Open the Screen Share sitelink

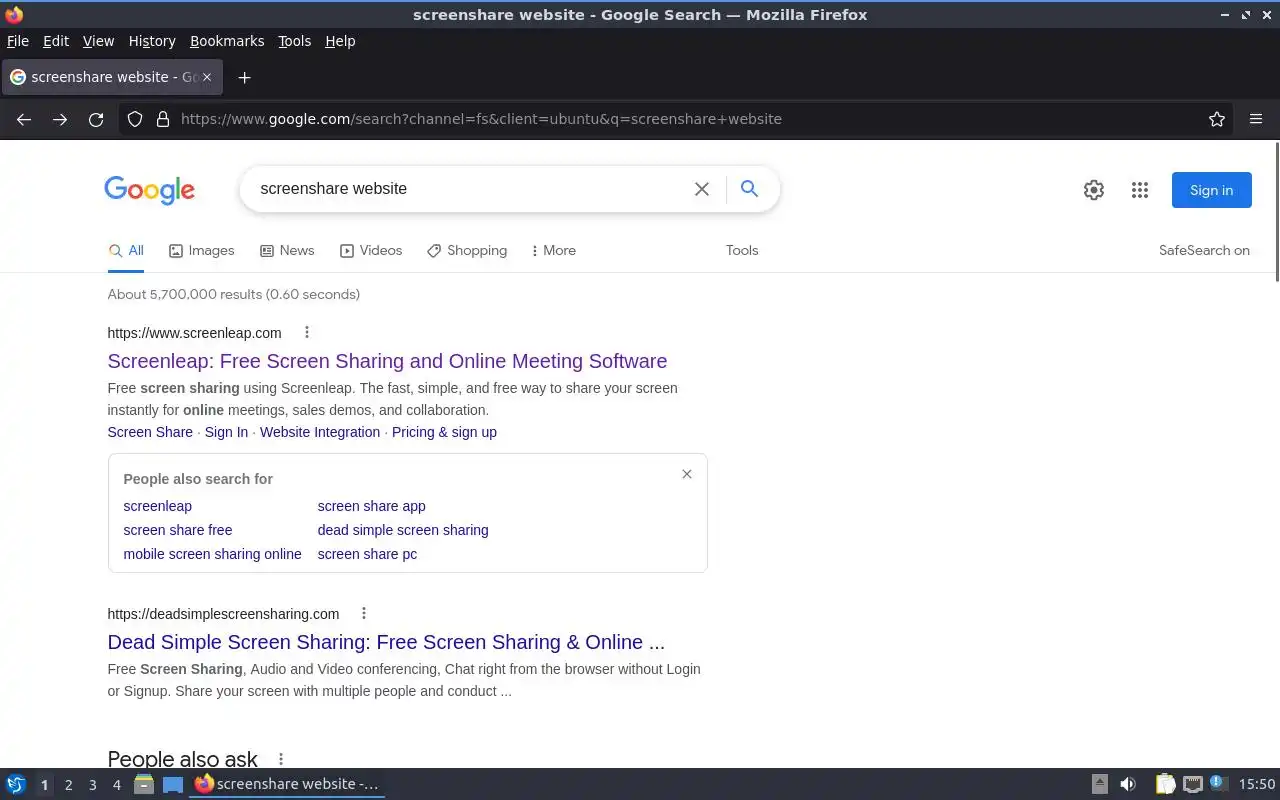(x=150, y=432)
